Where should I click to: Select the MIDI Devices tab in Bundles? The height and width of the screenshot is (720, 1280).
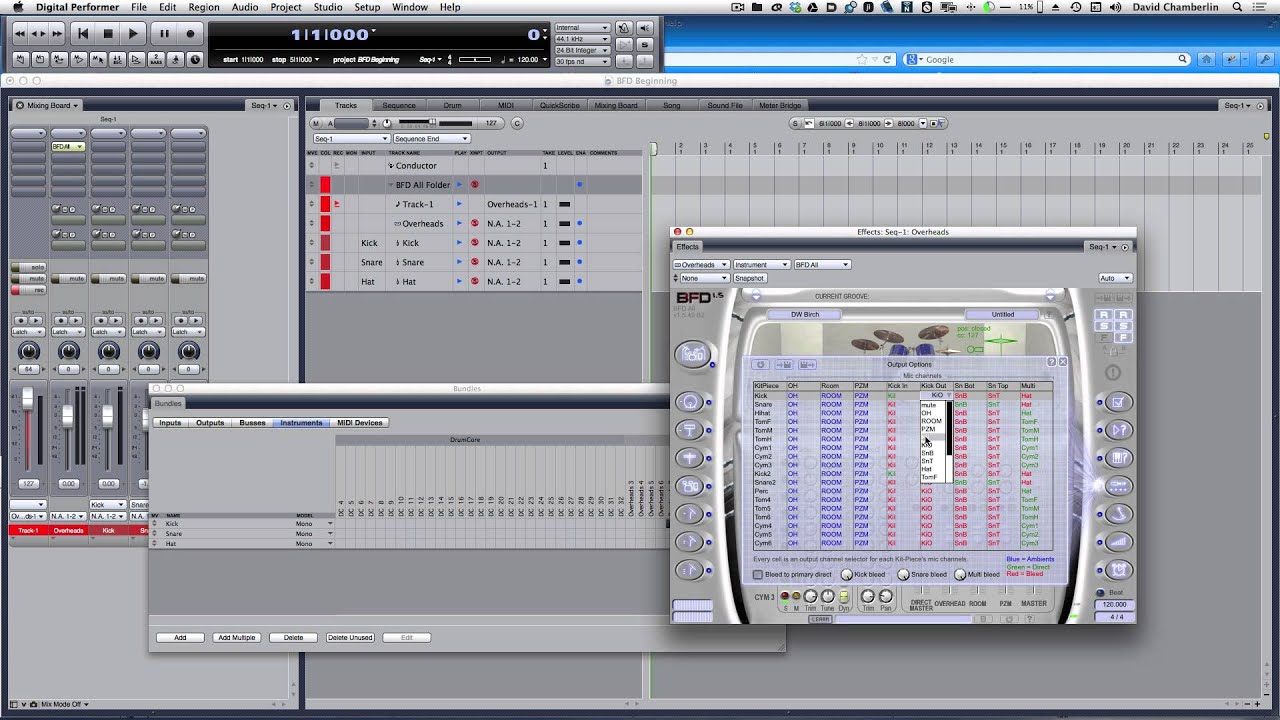(x=359, y=423)
